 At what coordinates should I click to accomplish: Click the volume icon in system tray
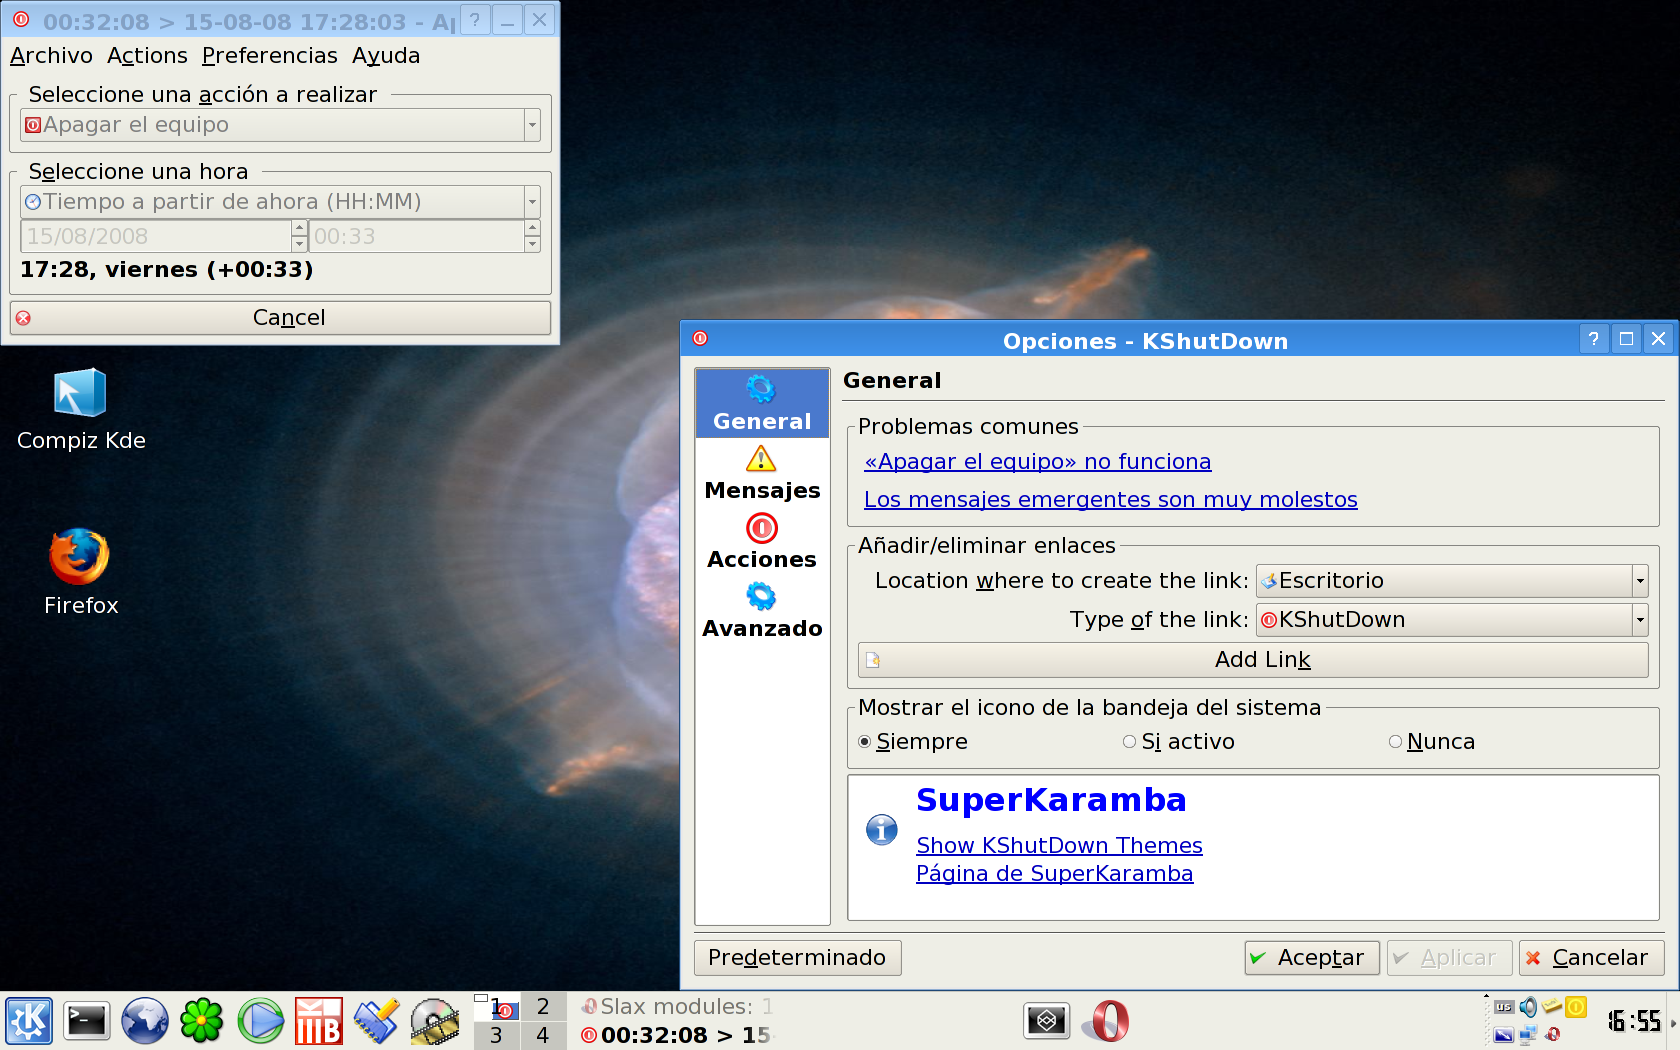point(1528,1007)
